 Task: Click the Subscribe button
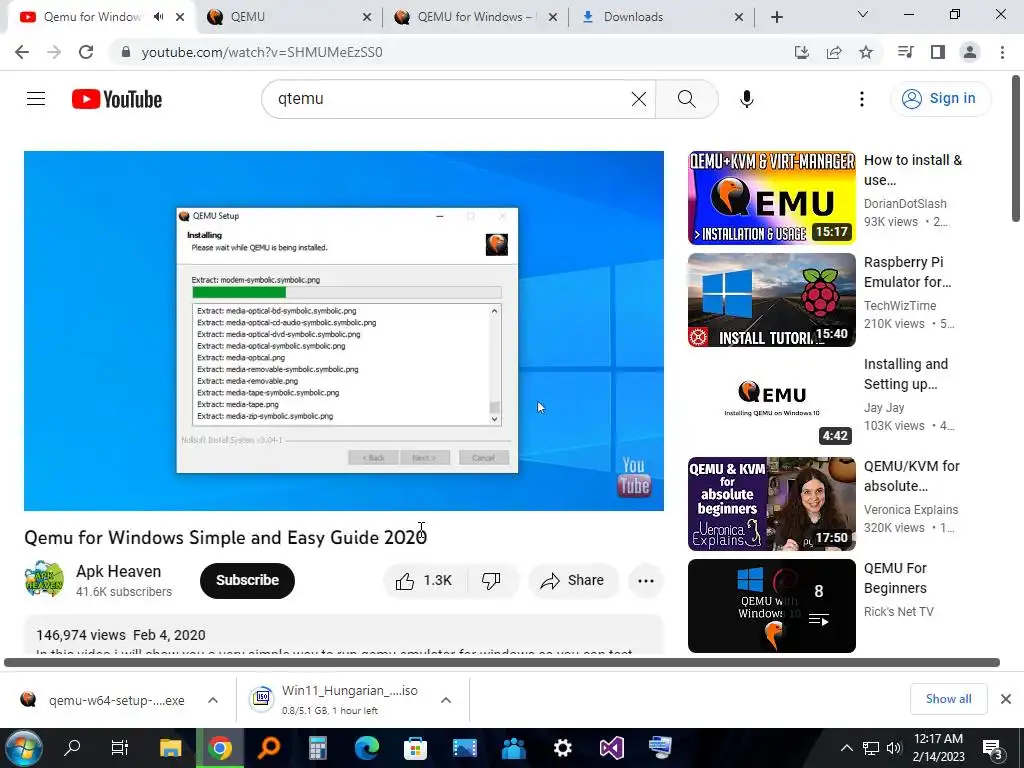point(247,580)
